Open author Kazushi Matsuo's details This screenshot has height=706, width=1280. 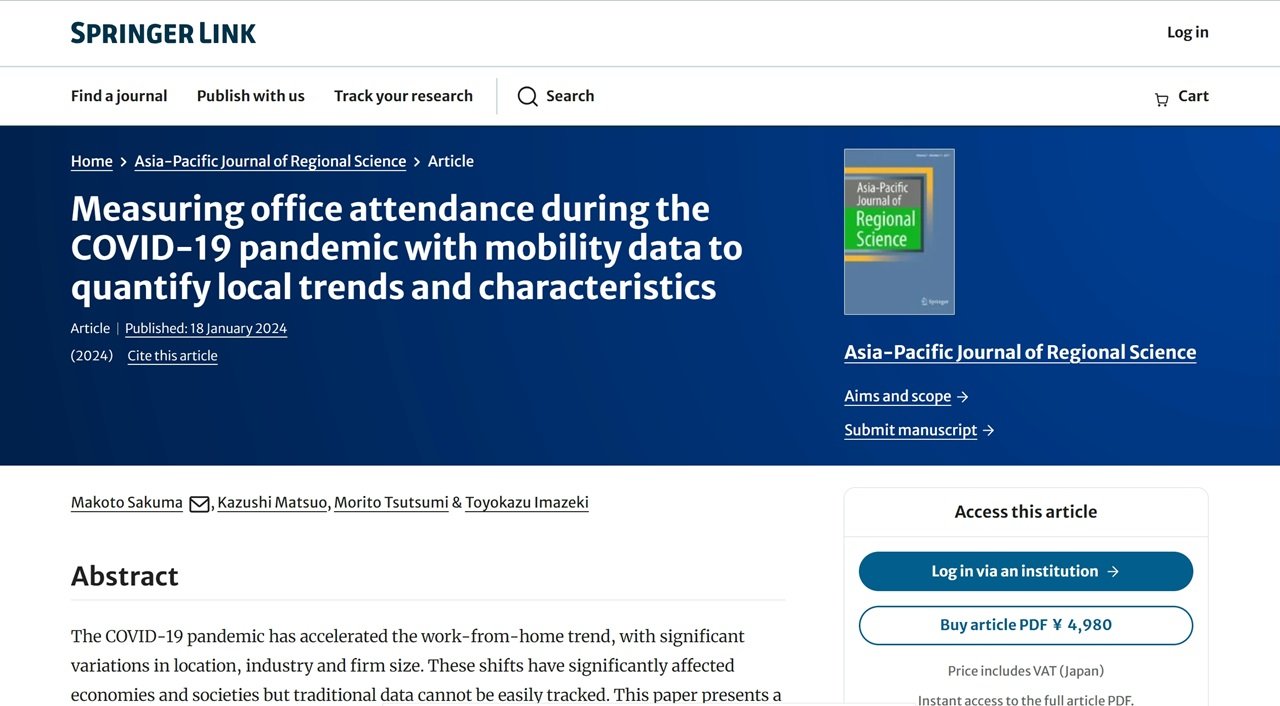pos(272,502)
